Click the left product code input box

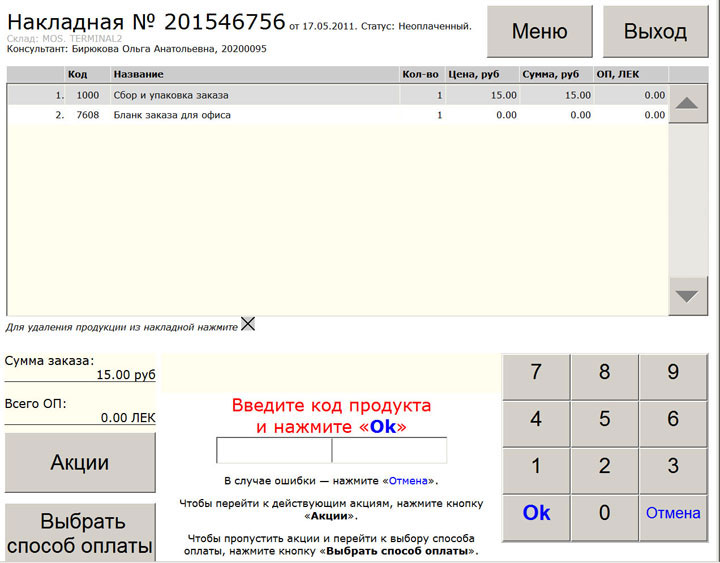point(274,450)
